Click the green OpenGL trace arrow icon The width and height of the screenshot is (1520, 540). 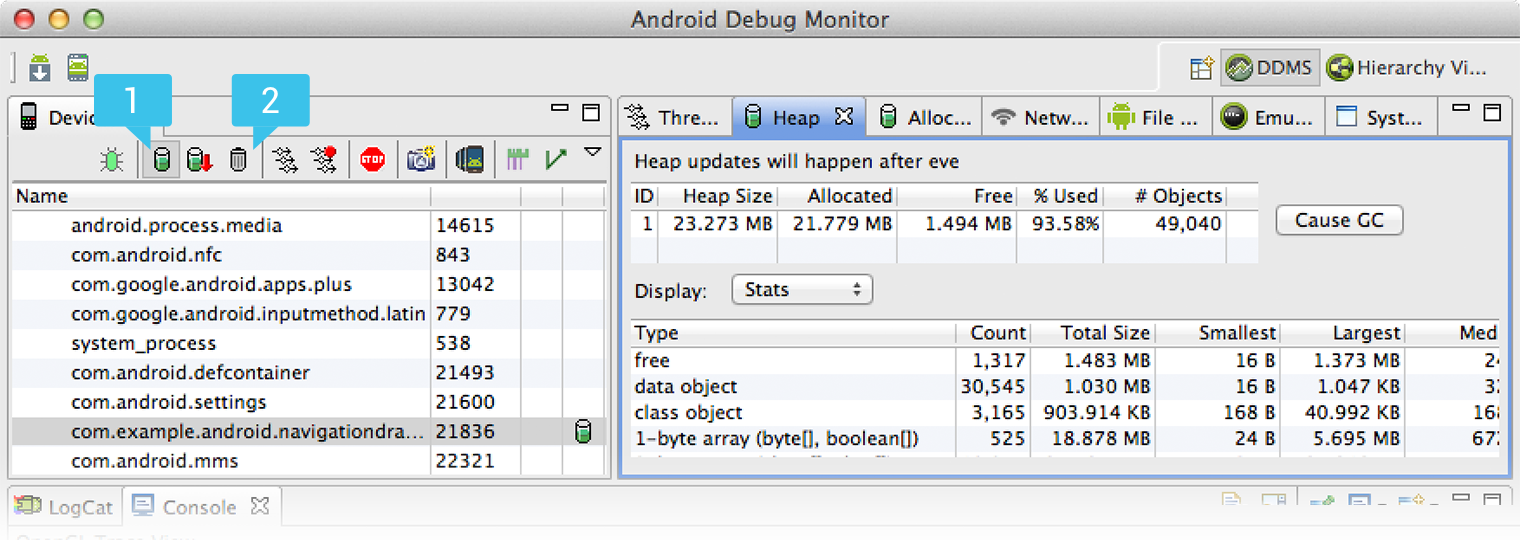point(556,160)
